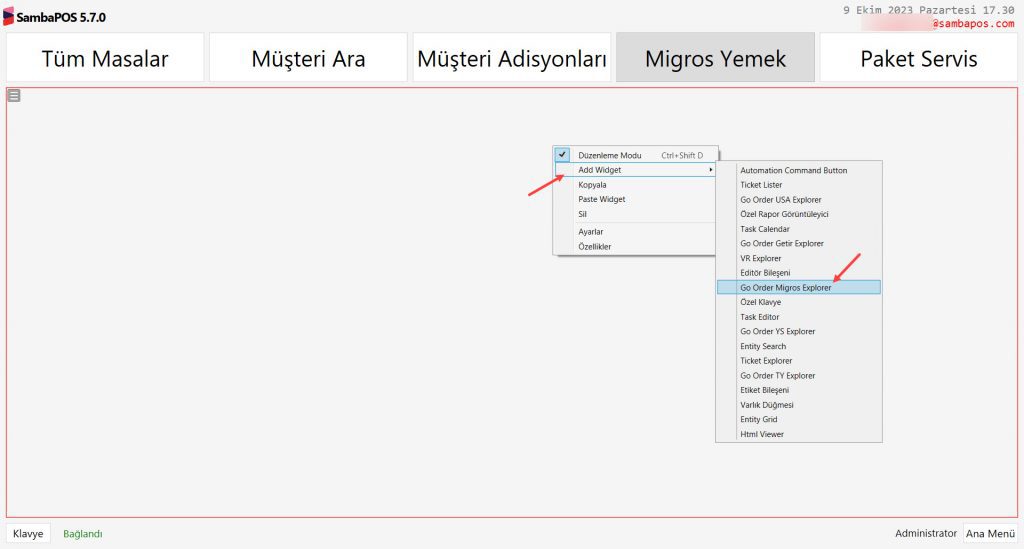Viewport: 1024px width, 549px height.
Task: Click Sil to delete widget
Action: point(583,214)
